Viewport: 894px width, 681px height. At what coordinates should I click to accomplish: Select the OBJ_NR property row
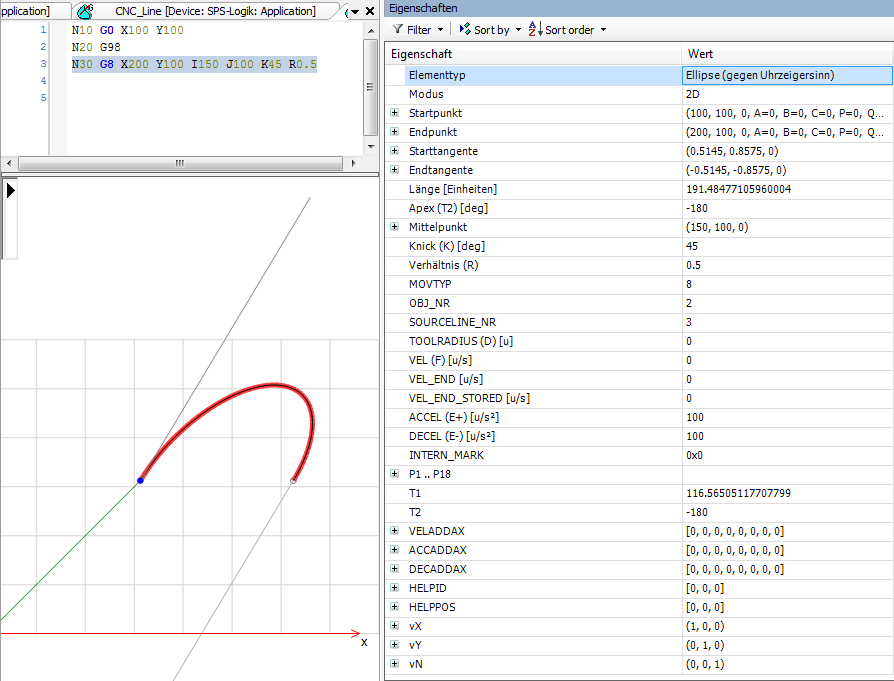click(x=639, y=303)
